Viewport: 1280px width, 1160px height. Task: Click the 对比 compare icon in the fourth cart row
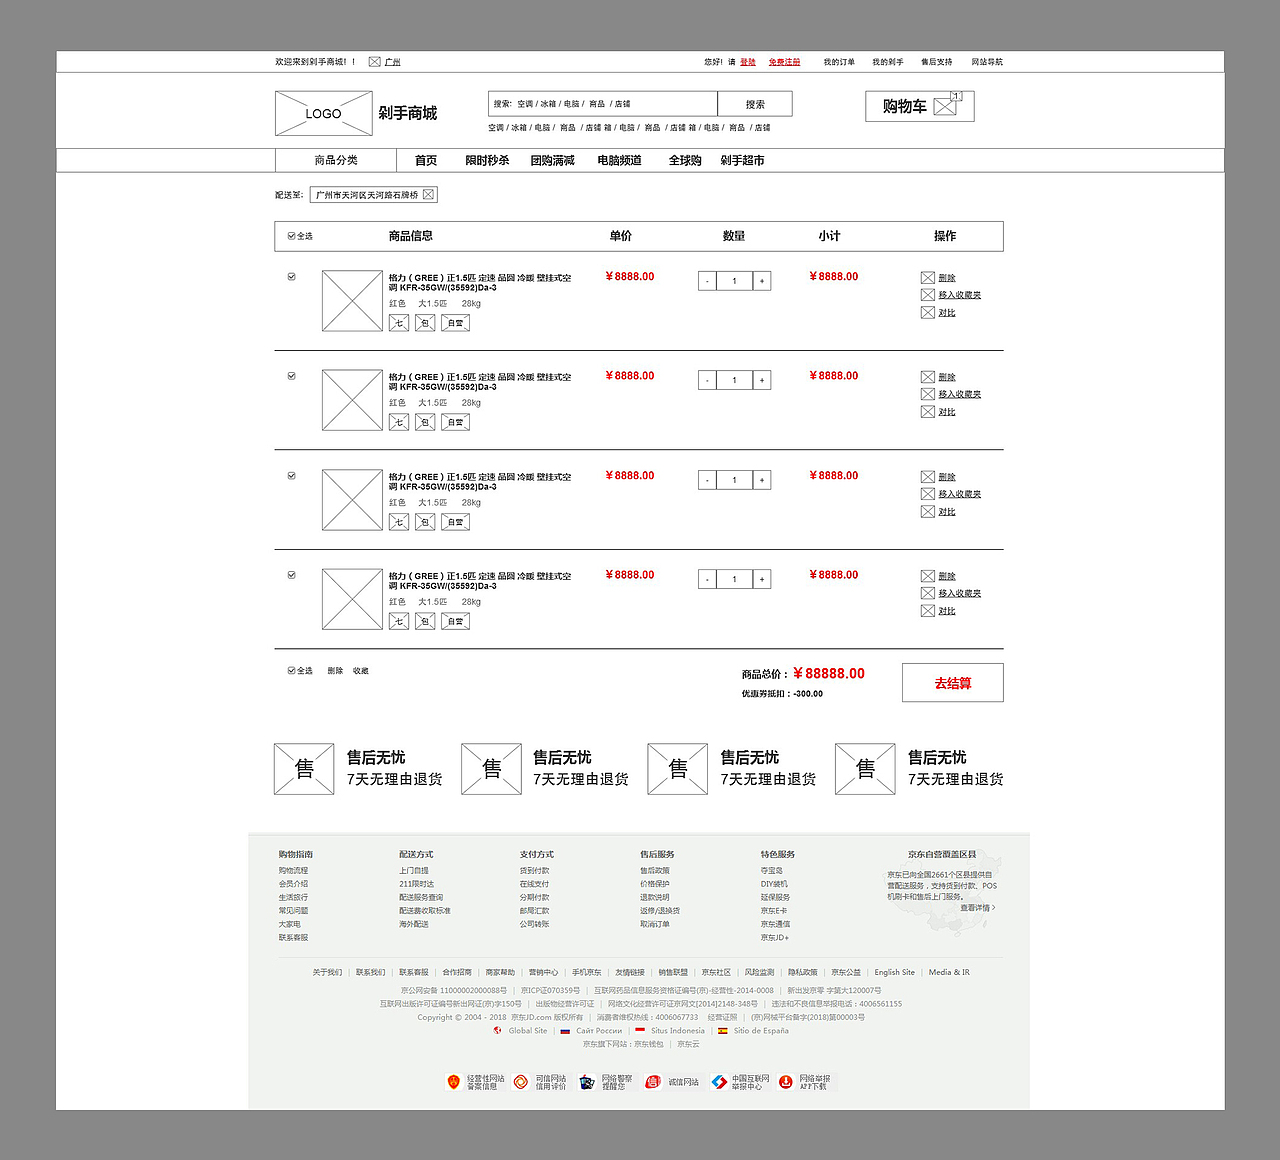[x=928, y=611]
